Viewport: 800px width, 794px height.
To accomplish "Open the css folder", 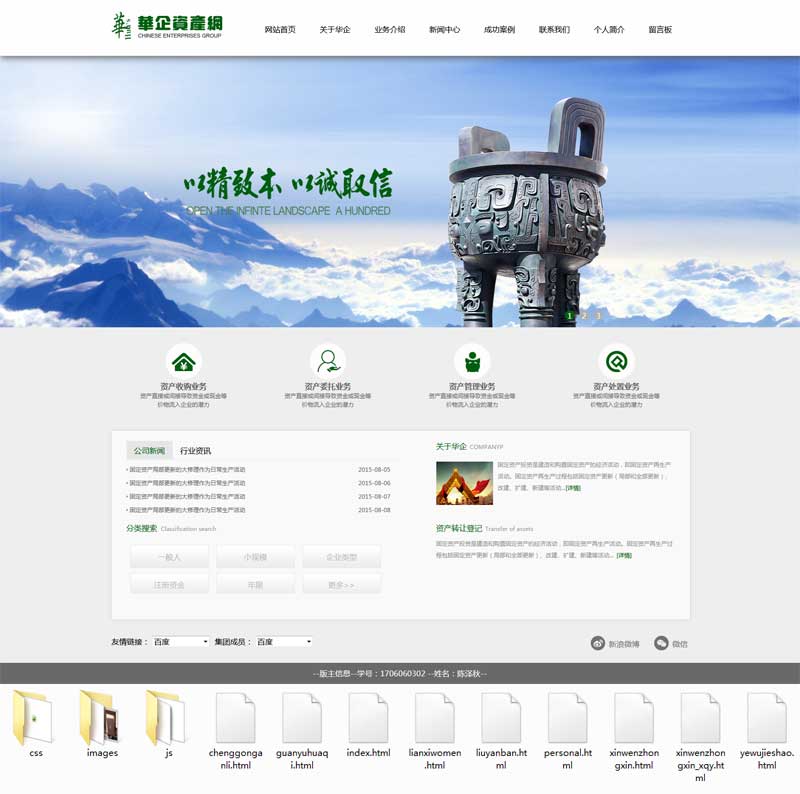I will pos(36,717).
